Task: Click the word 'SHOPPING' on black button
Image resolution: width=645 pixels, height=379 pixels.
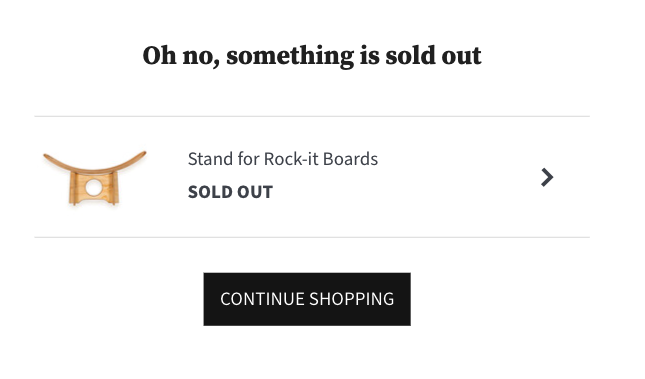Action: click(352, 299)
